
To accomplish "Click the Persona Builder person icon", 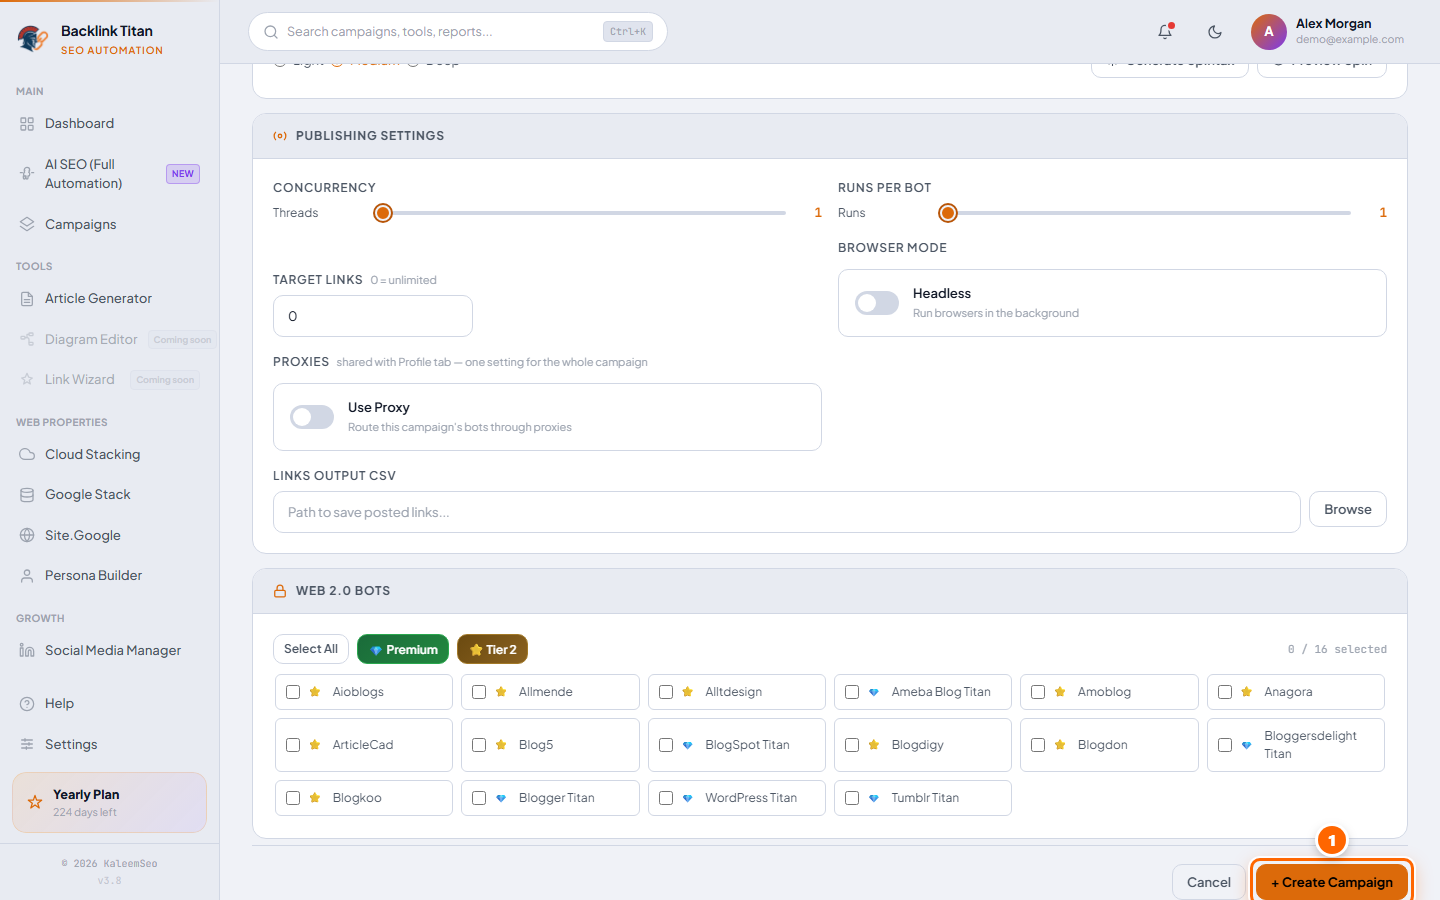I will click(x=27, y=576).
